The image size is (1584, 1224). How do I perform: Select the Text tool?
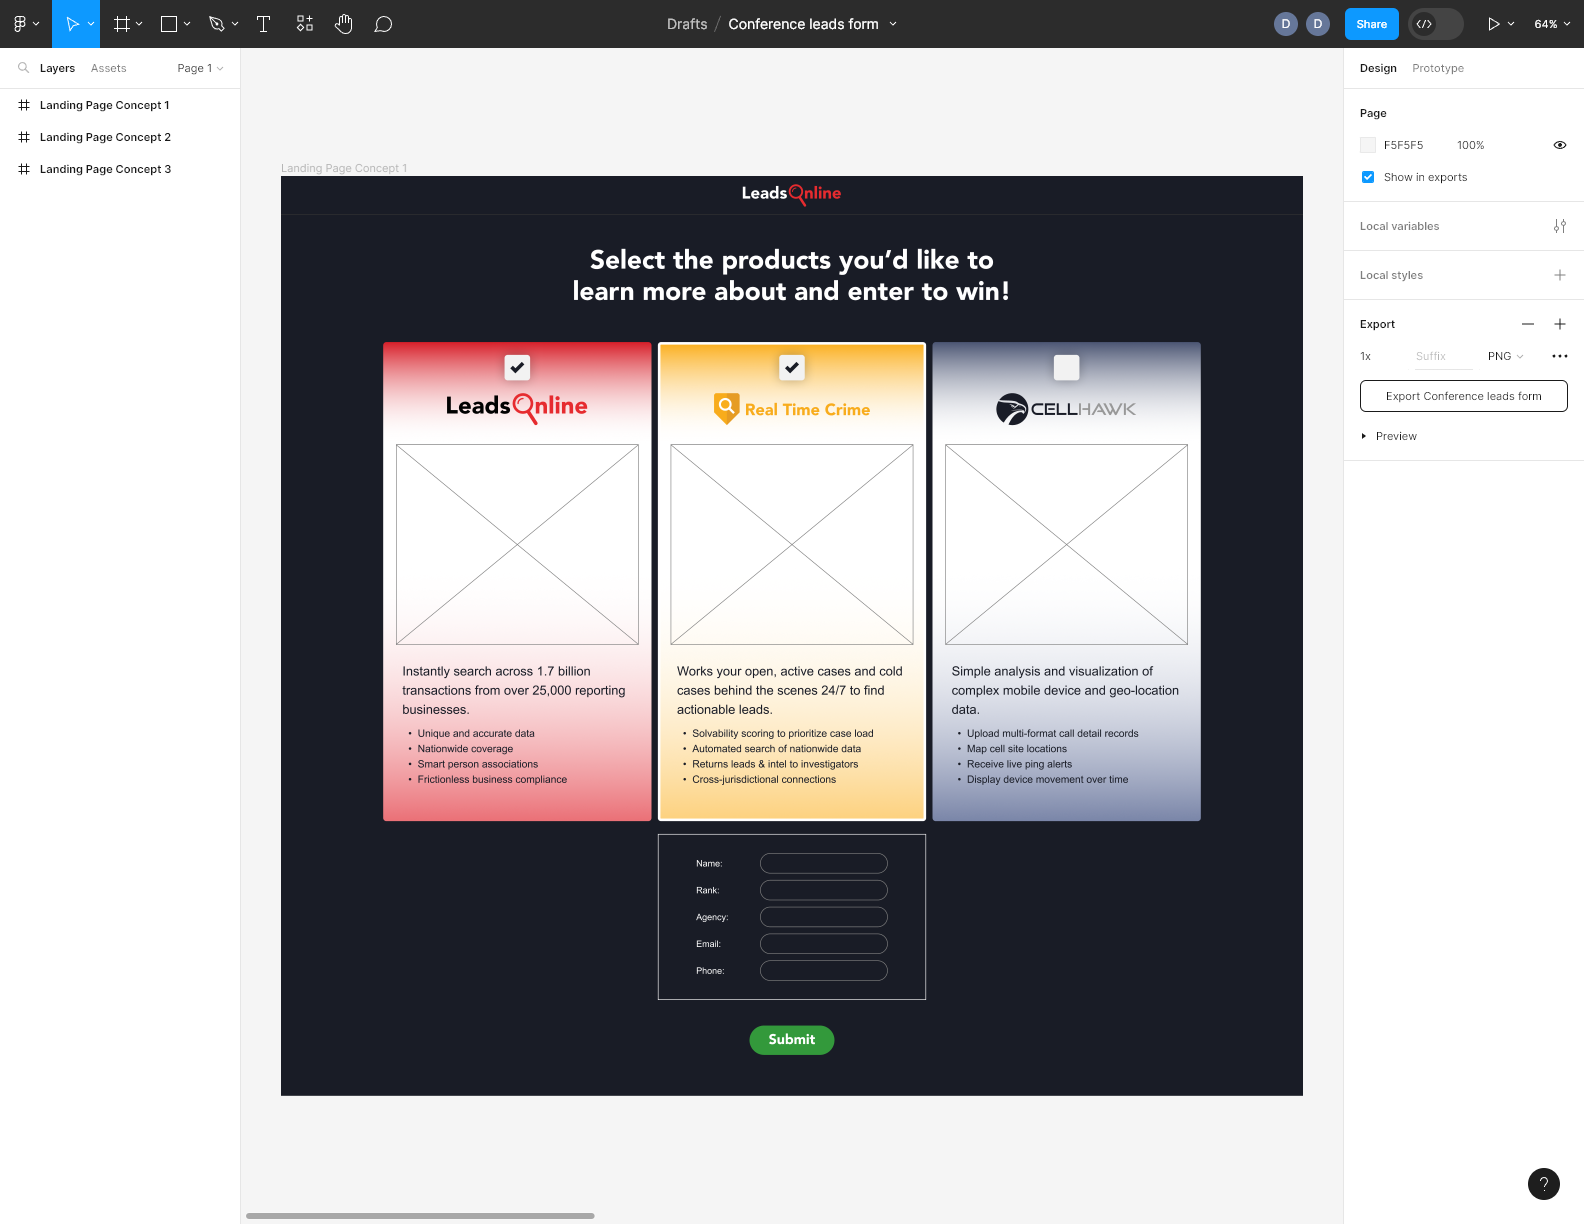264,24
